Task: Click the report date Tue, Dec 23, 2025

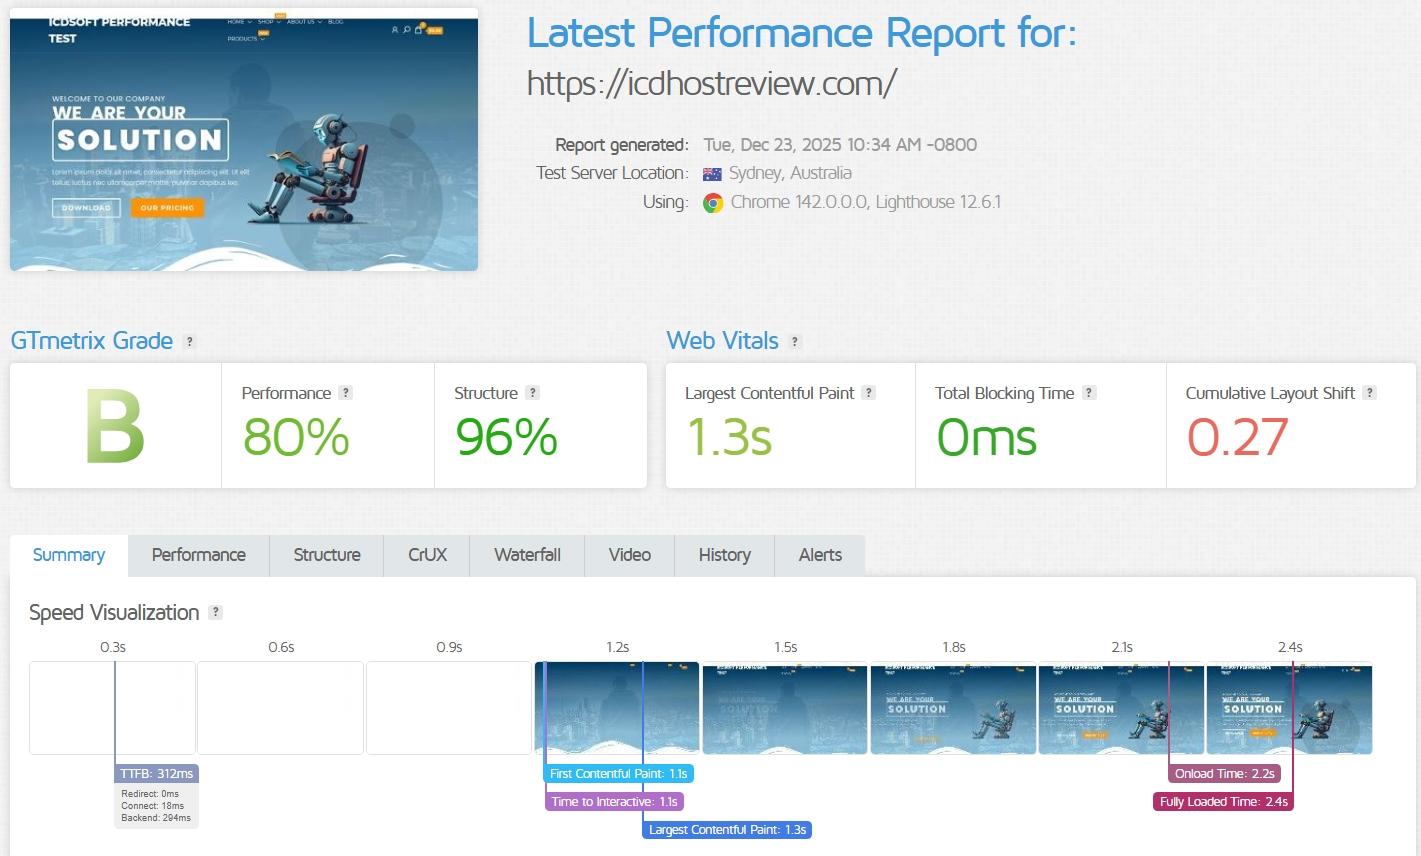Action: [x=840, y=145]
